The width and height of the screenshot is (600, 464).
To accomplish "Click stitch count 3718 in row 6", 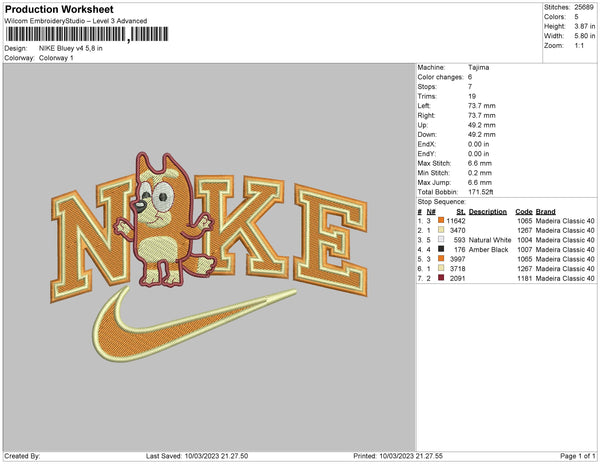I will 457,269.
